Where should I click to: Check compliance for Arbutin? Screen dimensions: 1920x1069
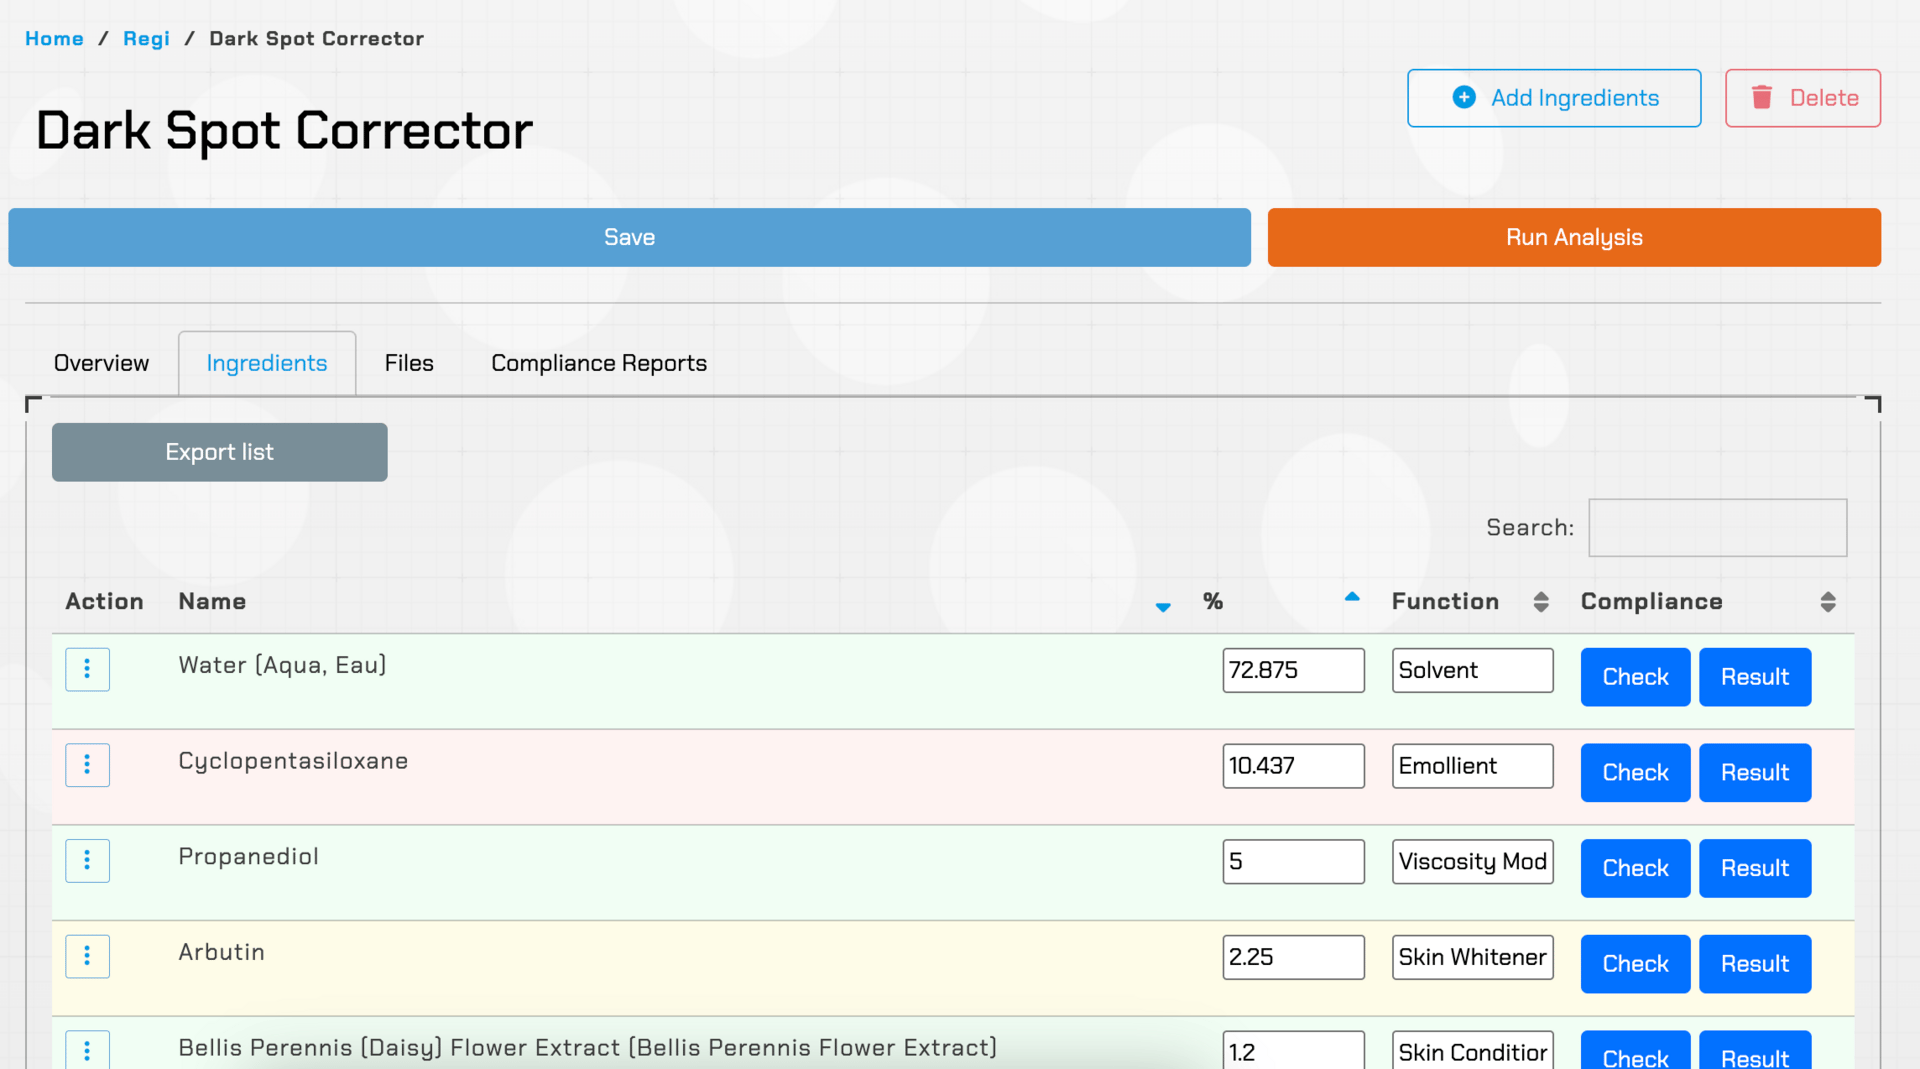tap(1635, 964)
